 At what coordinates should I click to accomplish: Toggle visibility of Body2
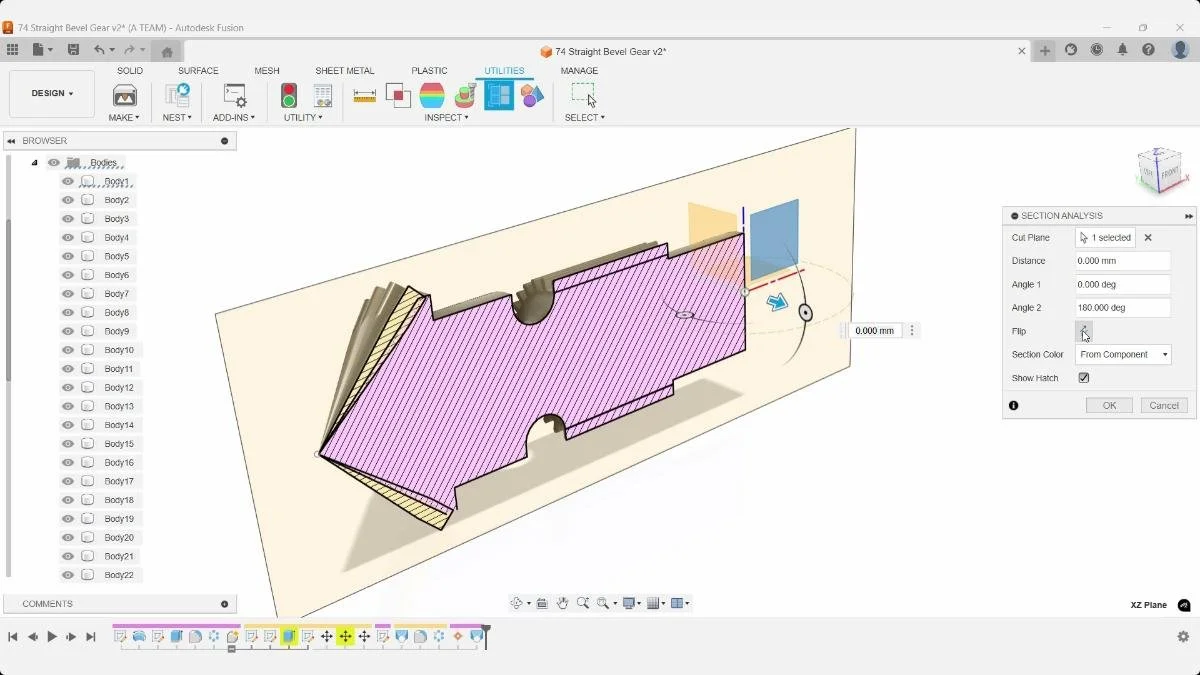(x=68, y=200)
